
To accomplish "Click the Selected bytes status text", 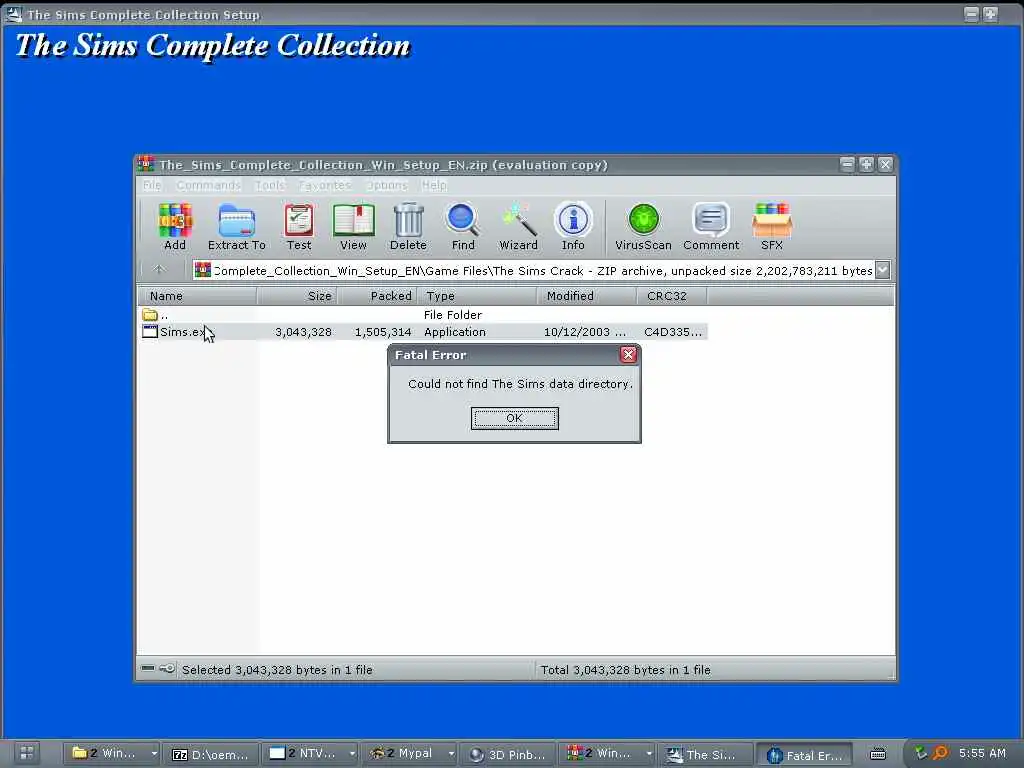I will pos(277,669).
